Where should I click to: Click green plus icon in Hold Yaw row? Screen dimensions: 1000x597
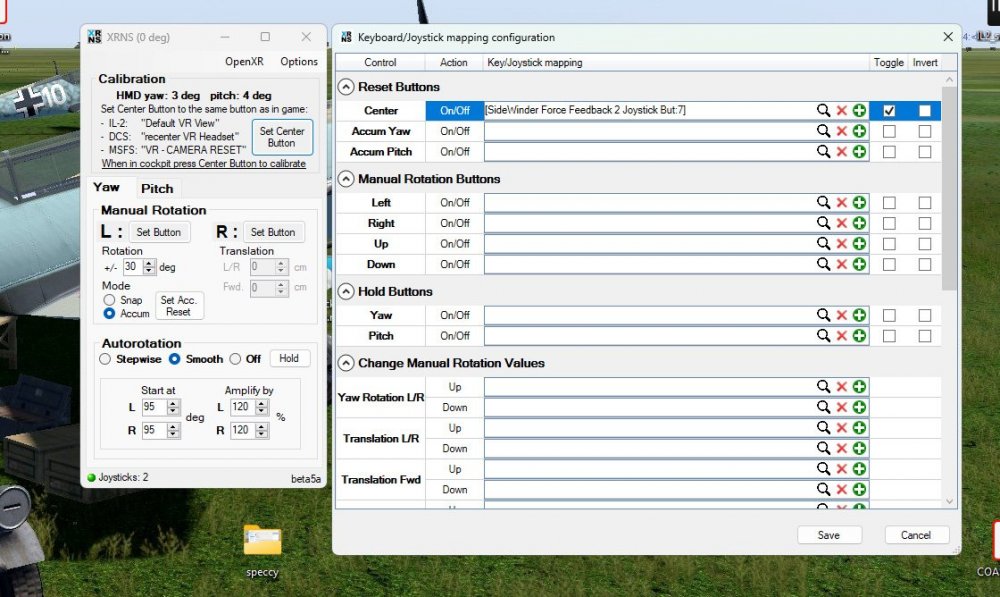click(x=859, y=315)
